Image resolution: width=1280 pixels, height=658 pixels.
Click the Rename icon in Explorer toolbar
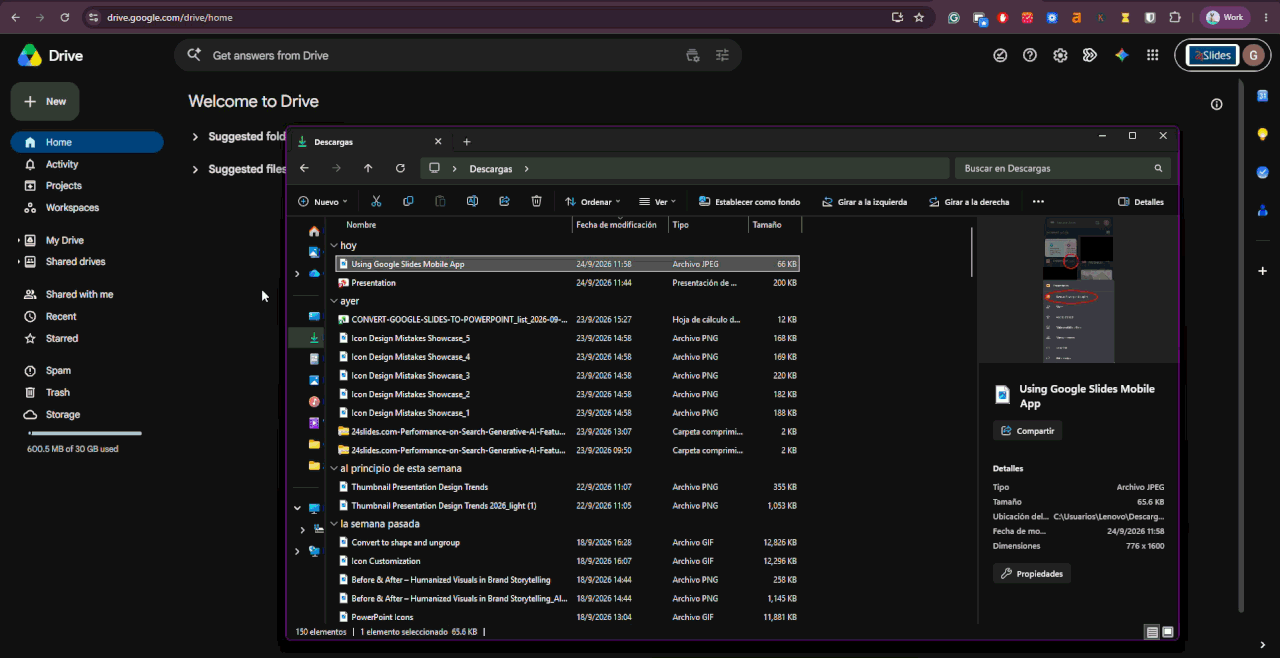pos(472,201)
